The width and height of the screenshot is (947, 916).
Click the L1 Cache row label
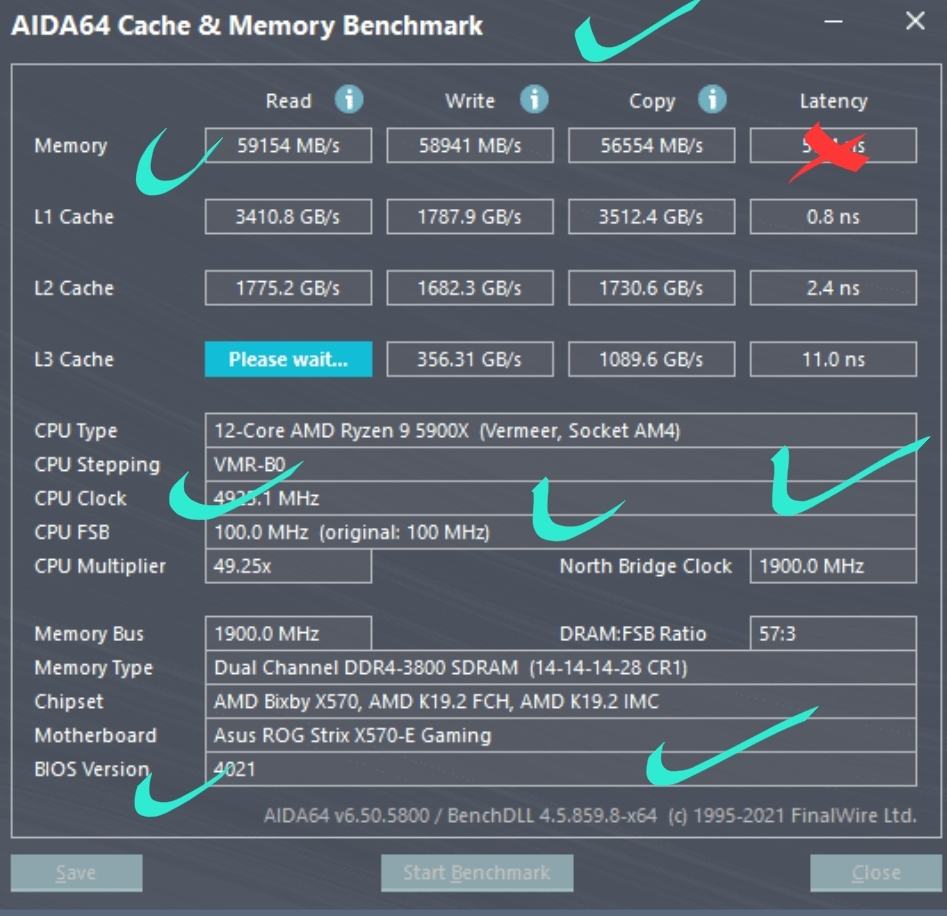74,217
